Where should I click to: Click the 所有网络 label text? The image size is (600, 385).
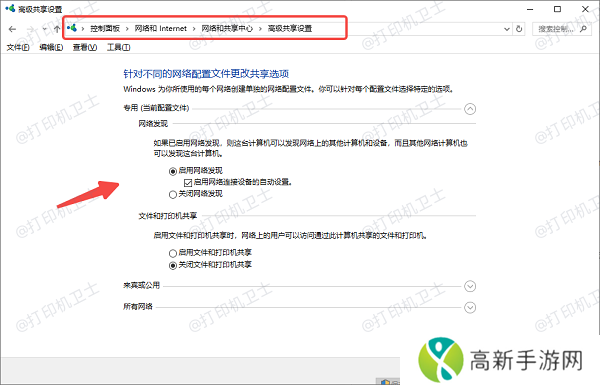[x=138, y=307]
